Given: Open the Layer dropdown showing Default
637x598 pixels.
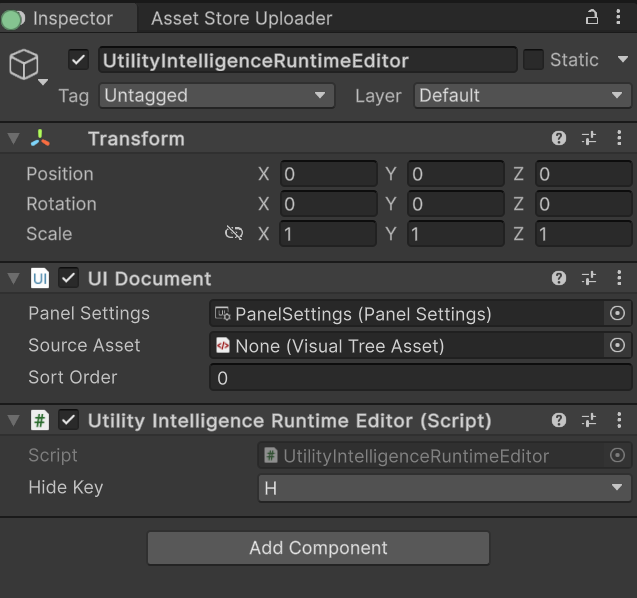Looking at the screenshot, I should (522, 96).
